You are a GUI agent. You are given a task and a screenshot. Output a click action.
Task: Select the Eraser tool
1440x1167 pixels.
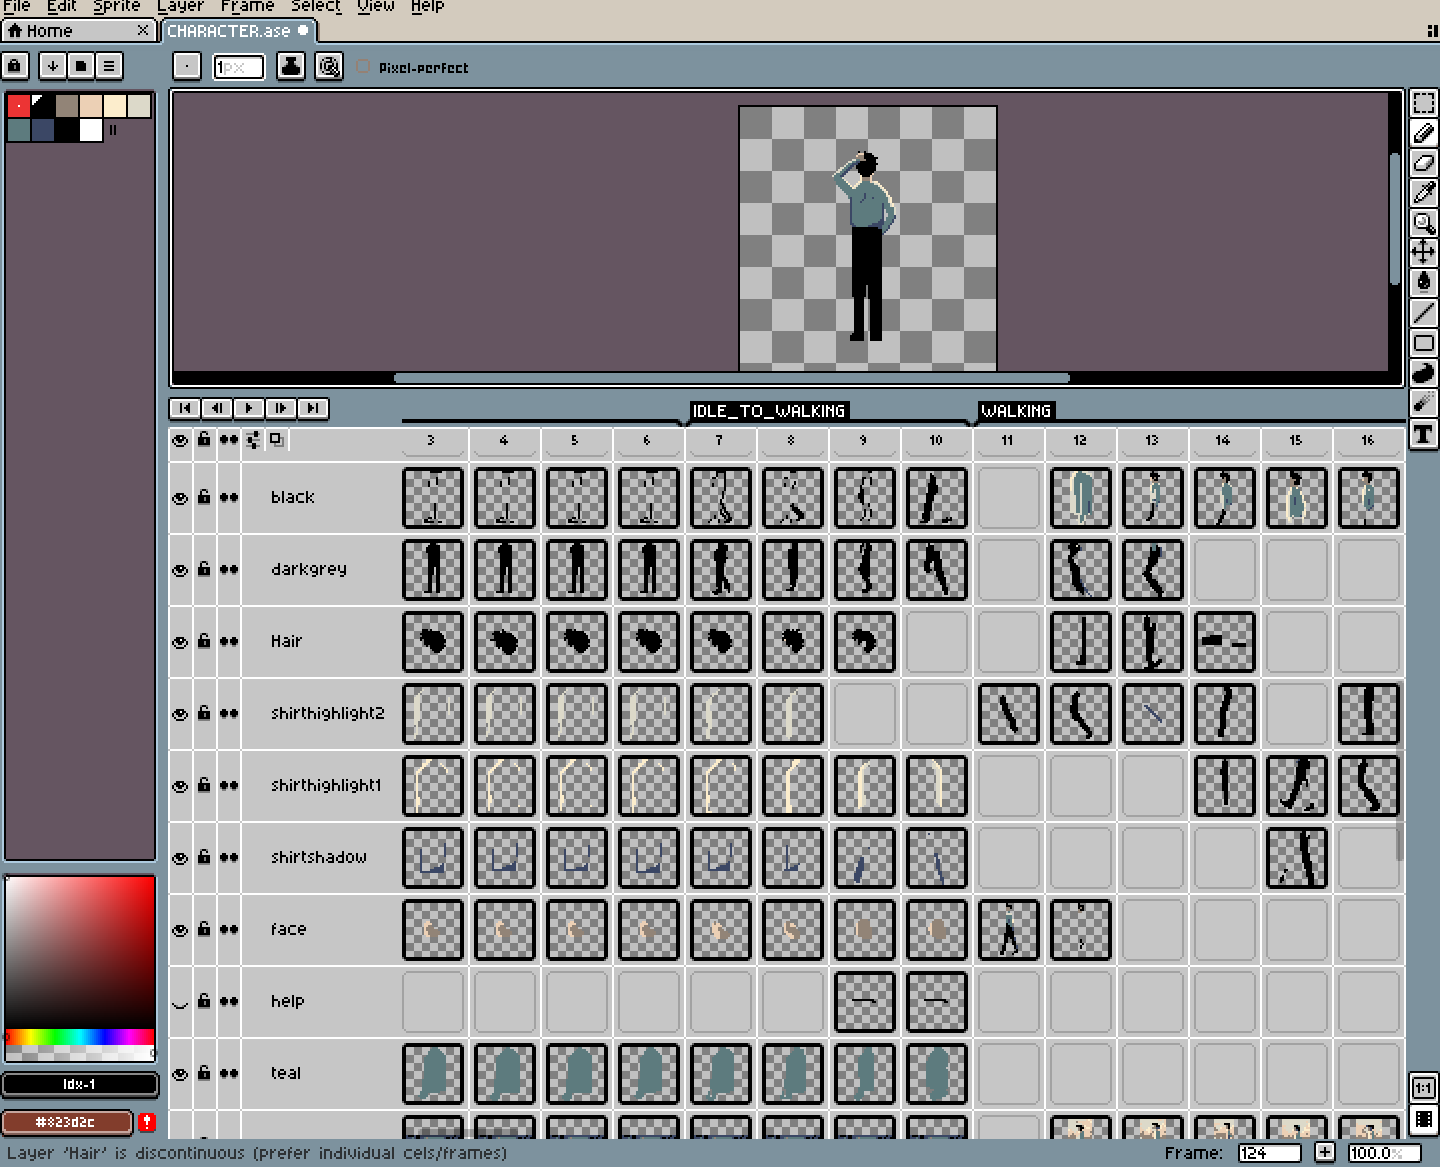point(1424,162)
